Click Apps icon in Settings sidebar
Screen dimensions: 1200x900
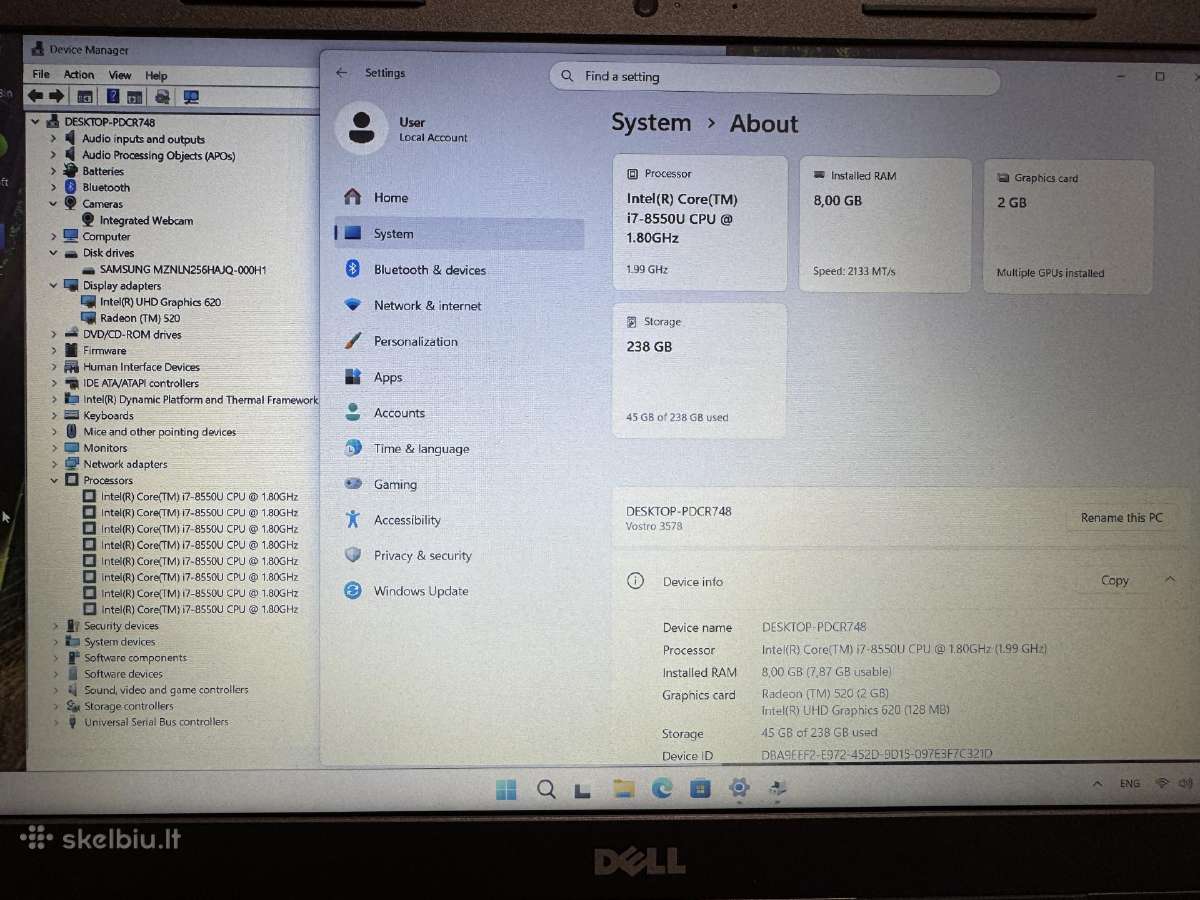(352, 377)
